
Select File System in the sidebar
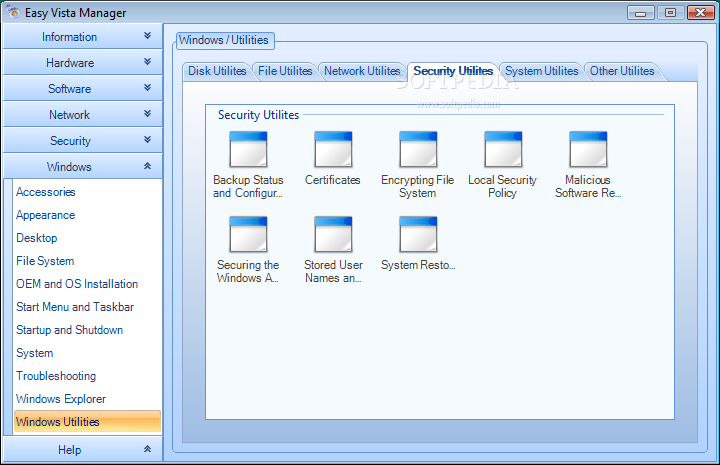pos(45,261)
